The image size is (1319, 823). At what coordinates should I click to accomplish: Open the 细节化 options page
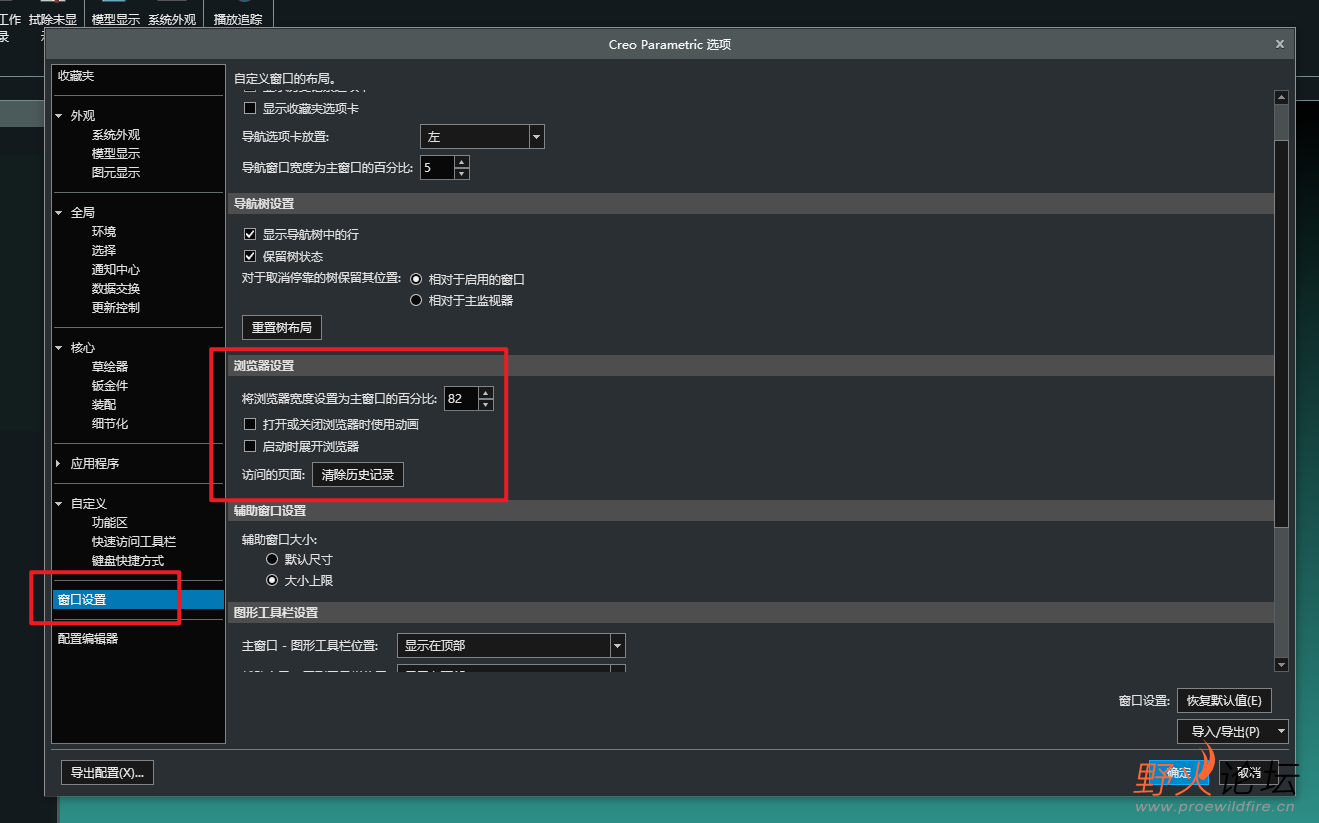click(110, 424)
